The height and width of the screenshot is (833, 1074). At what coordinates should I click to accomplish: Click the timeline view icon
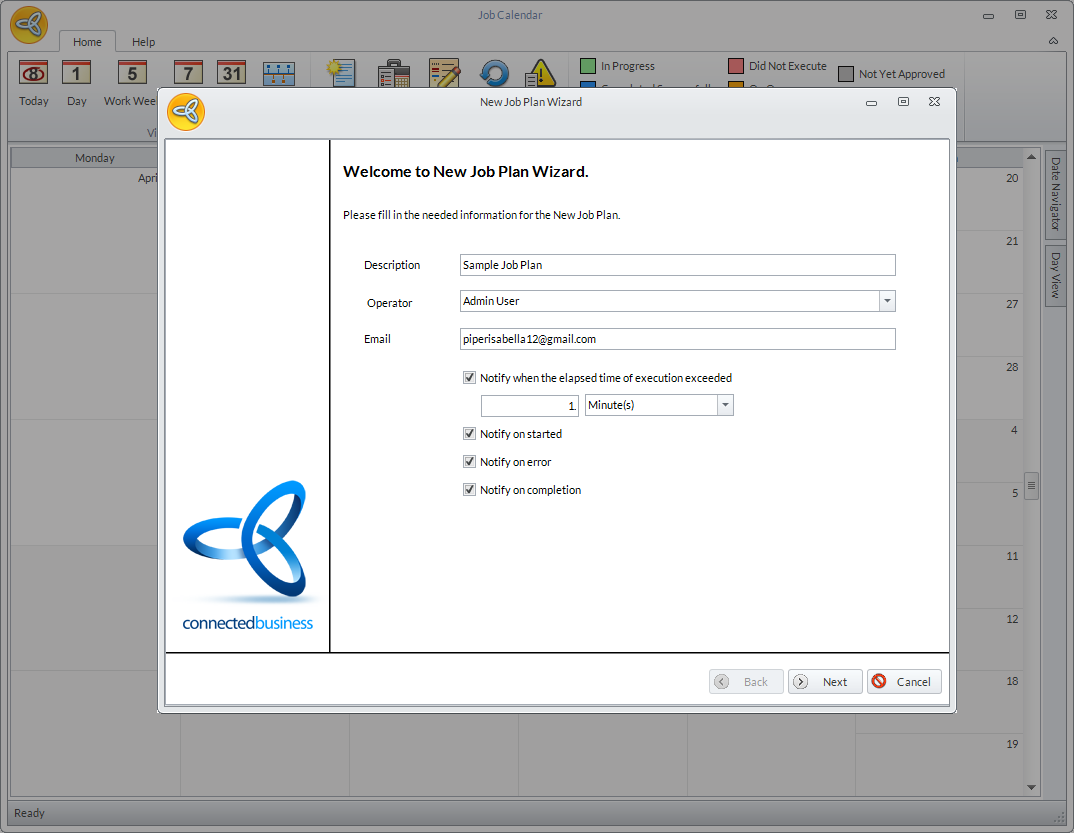(279, 74)
